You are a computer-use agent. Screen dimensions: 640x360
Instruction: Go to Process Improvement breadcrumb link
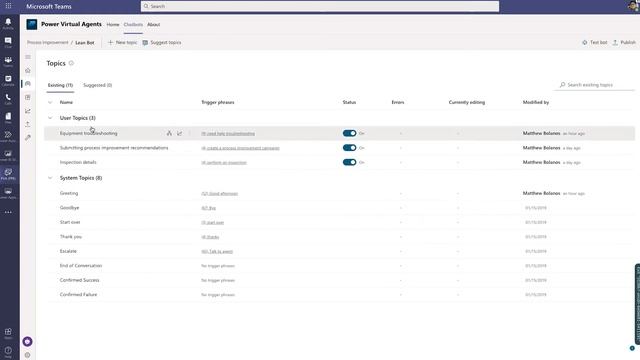(48, 42)
